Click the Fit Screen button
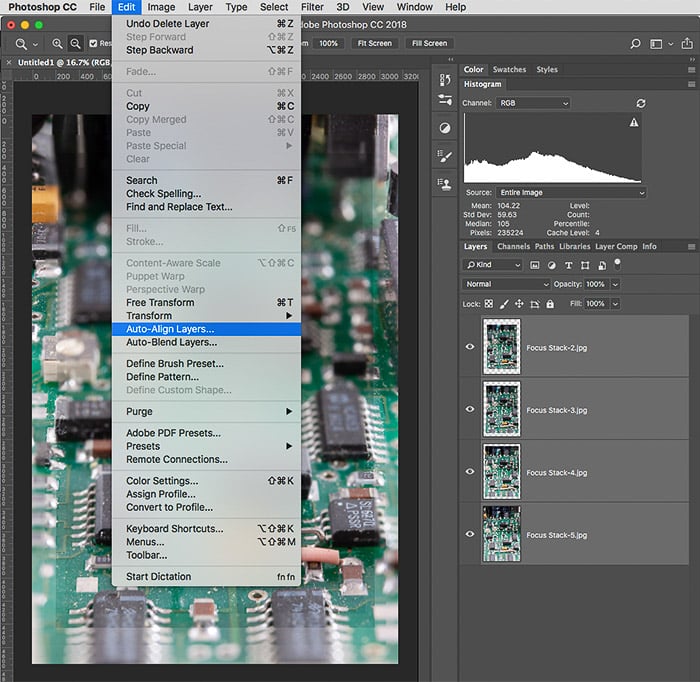Screen dimensions: 700x682 [375, 43]
